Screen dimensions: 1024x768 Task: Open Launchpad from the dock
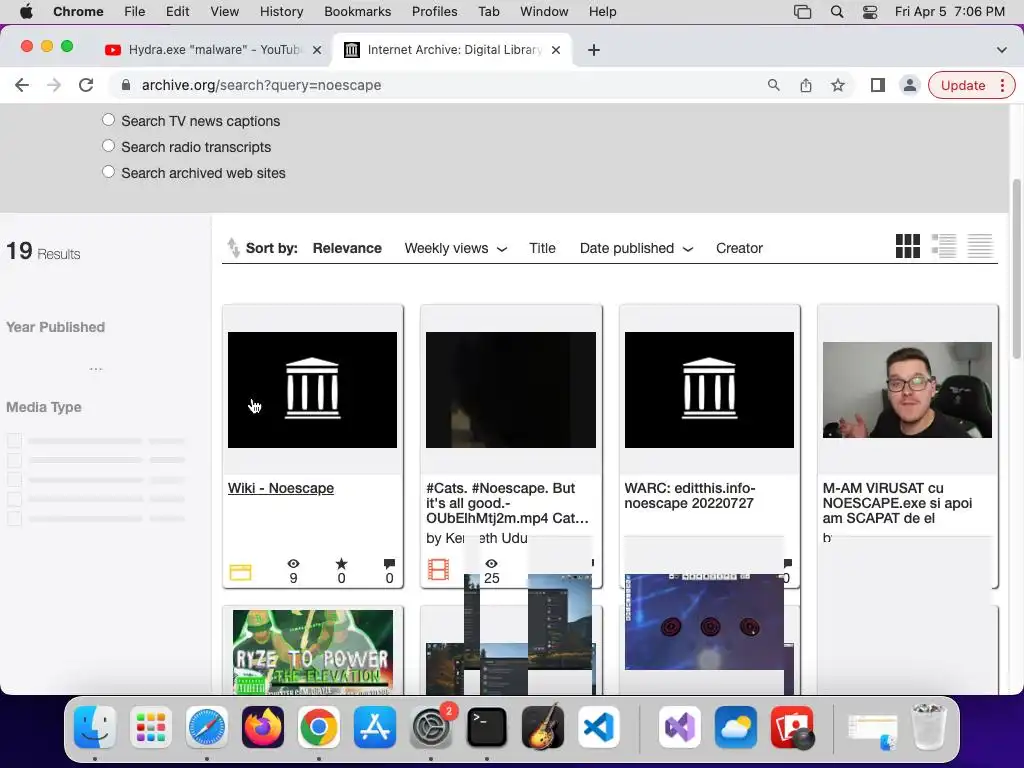[151, 727]
